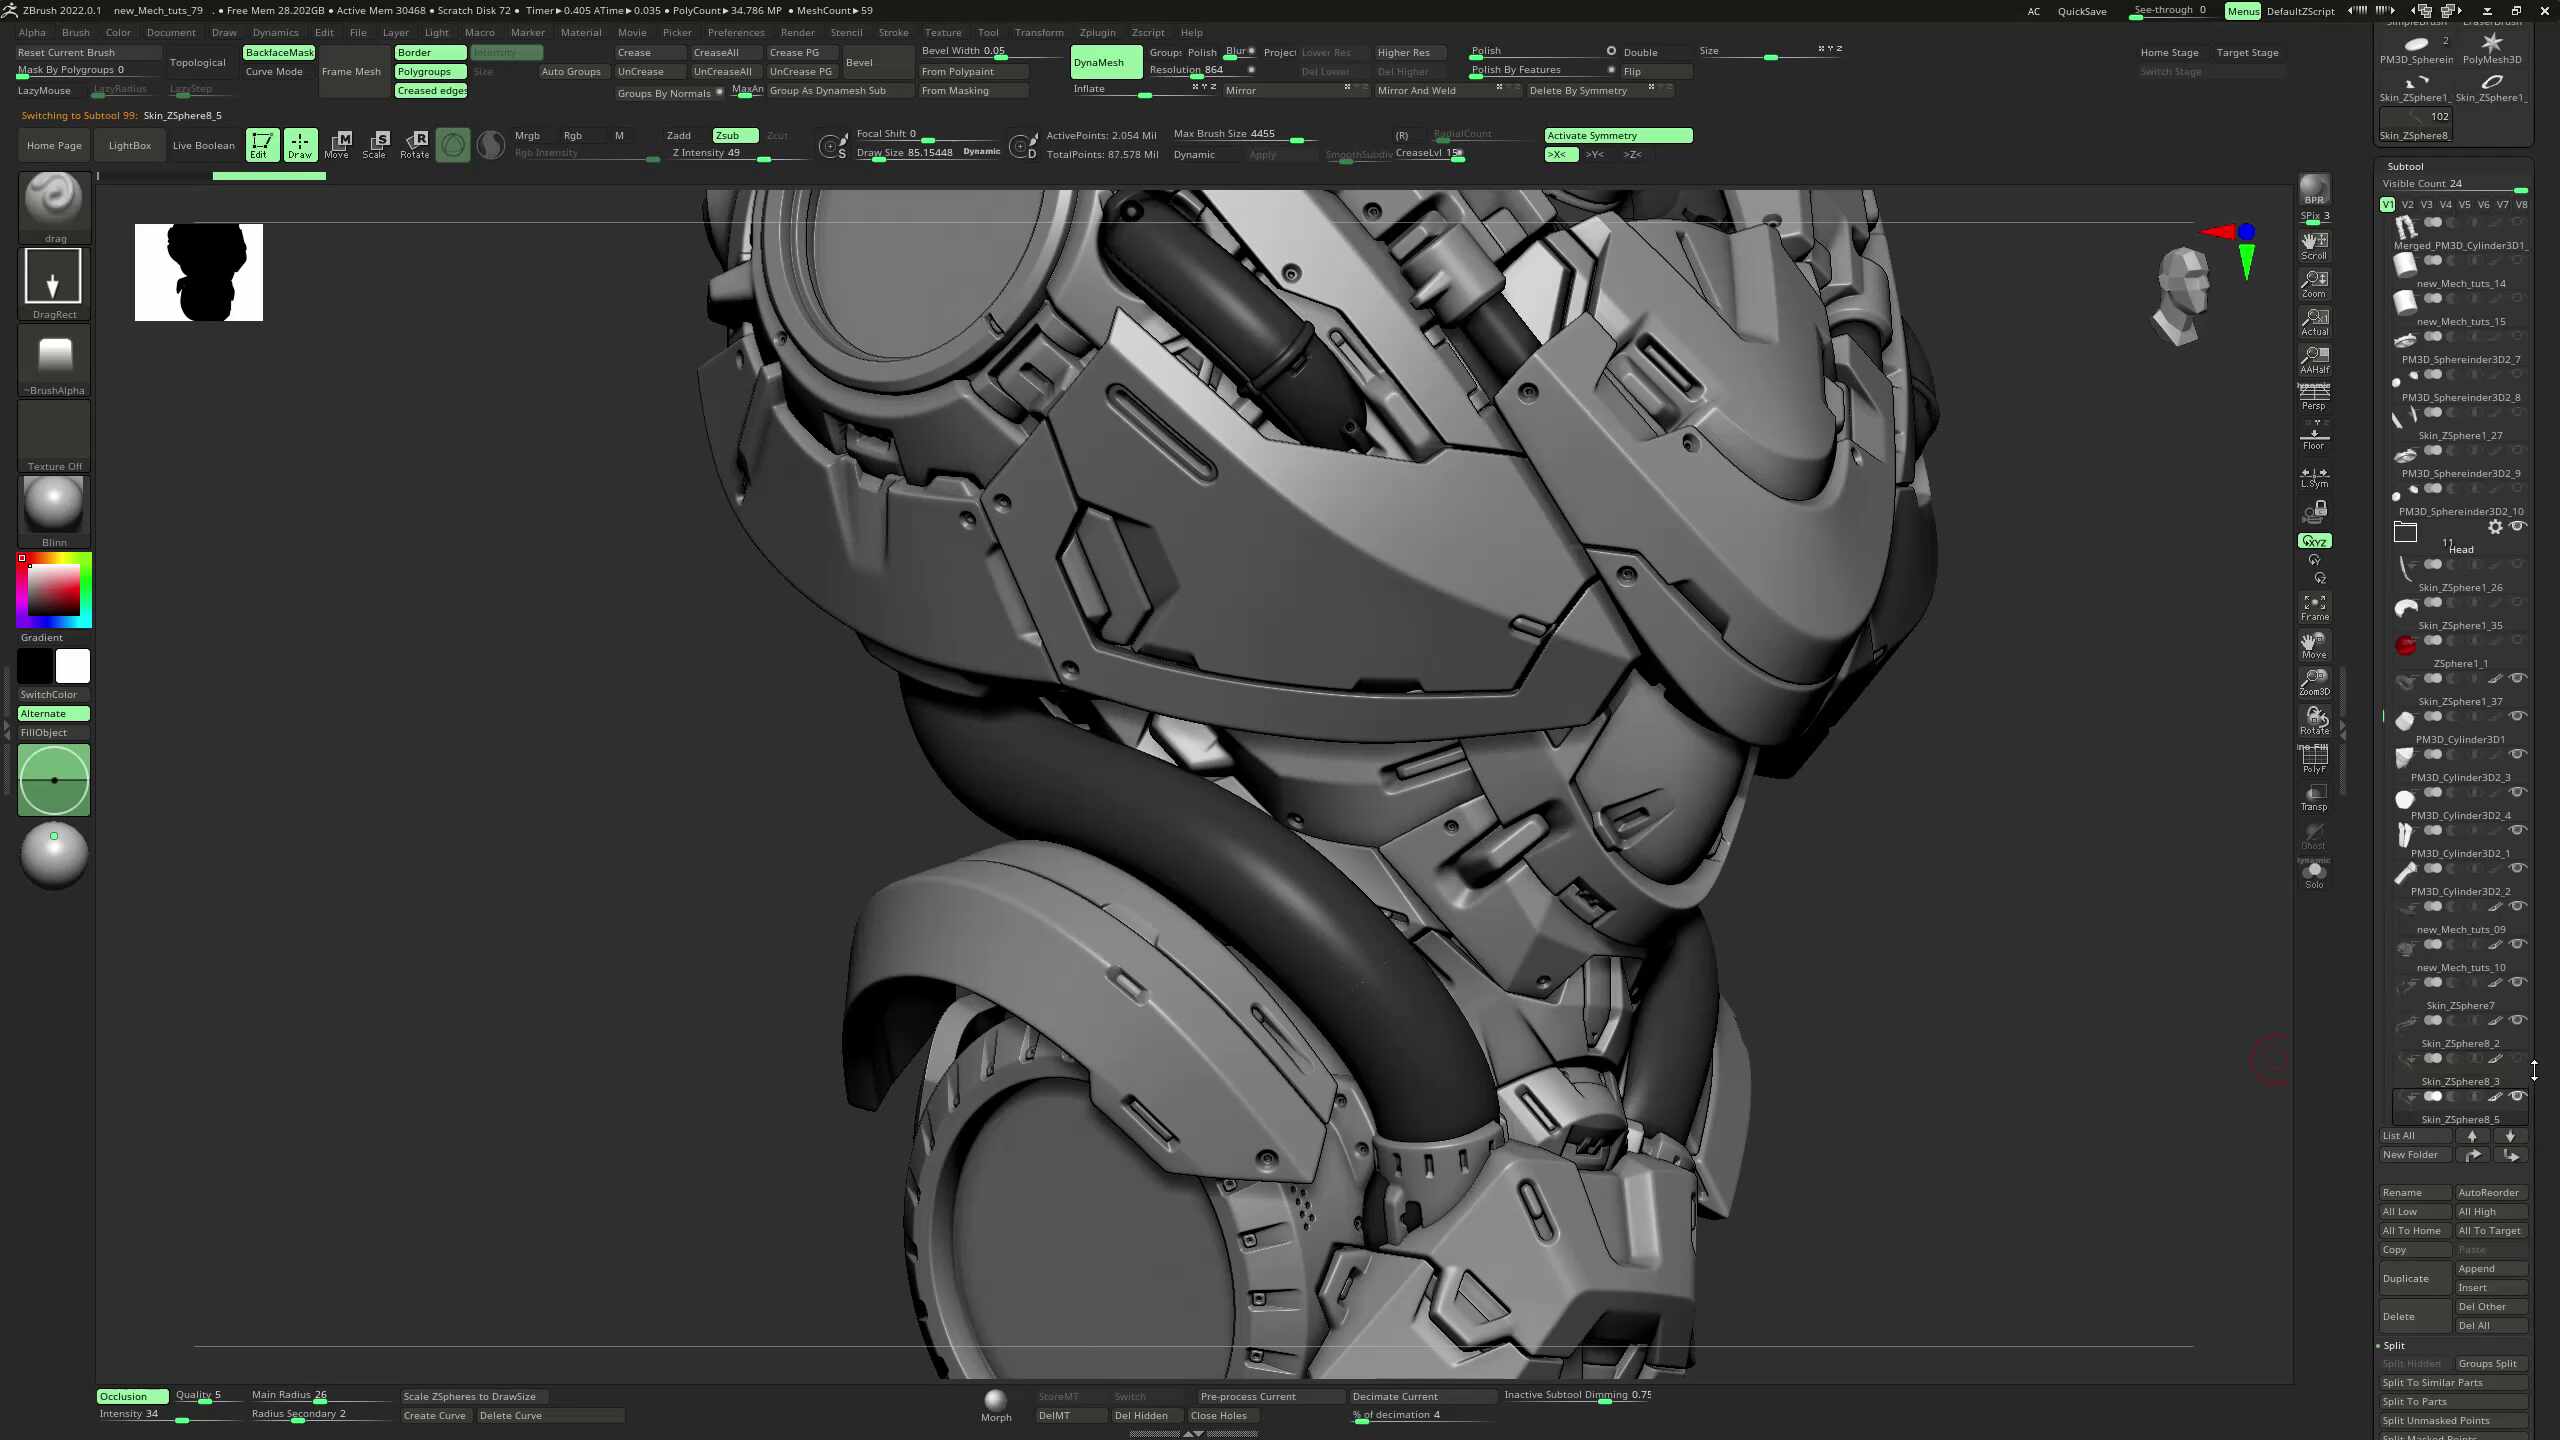Toggle Head folder visibility eye
2560x1440 pixels.
click(2518, 526)
